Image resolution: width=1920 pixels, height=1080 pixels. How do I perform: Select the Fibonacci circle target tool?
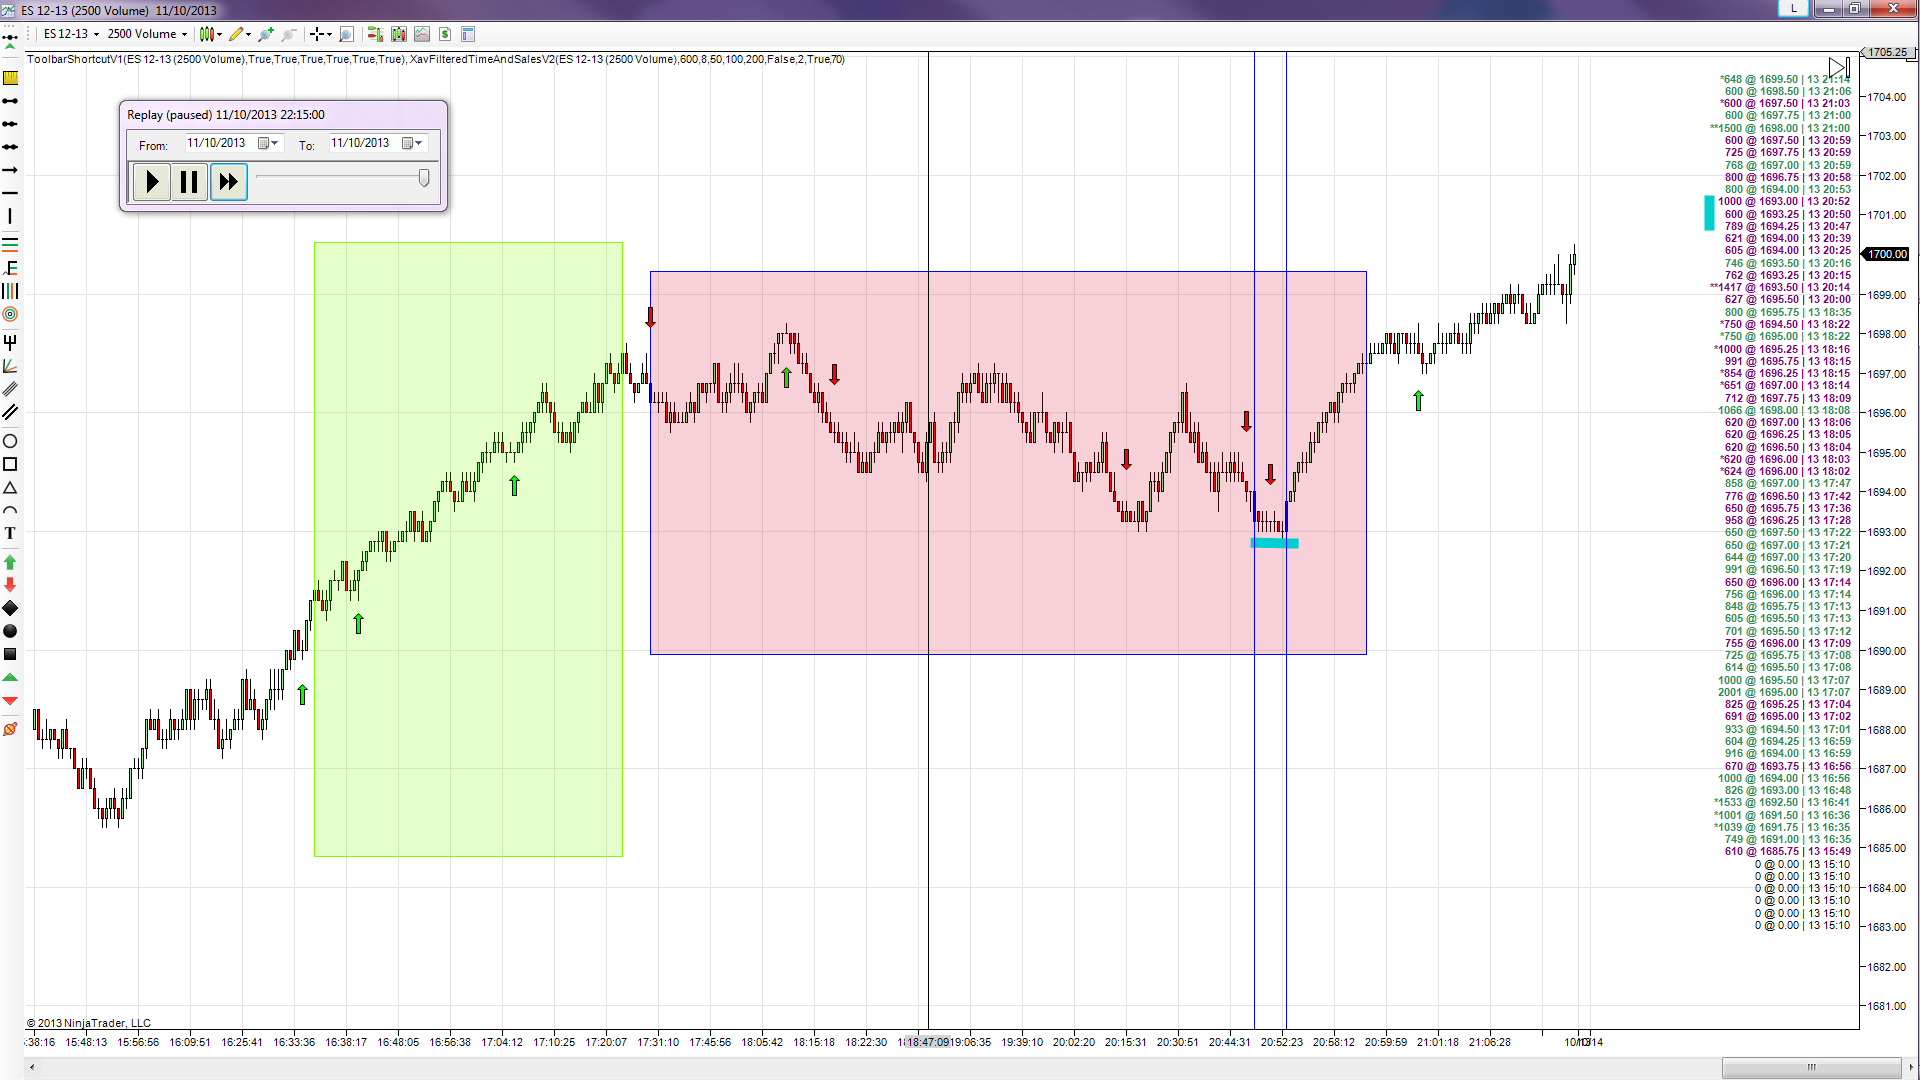pyautogui.click(x=10, y=314)
